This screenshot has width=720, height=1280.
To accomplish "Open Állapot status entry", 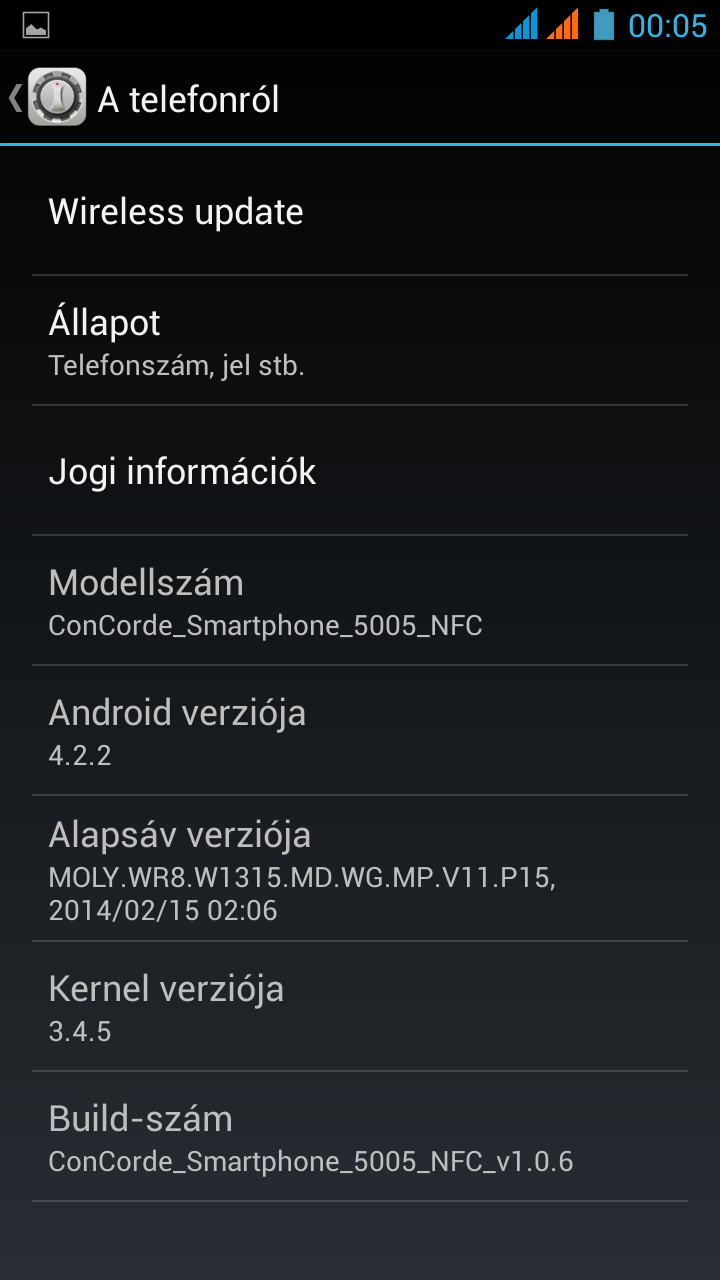I will coord(360,341).
